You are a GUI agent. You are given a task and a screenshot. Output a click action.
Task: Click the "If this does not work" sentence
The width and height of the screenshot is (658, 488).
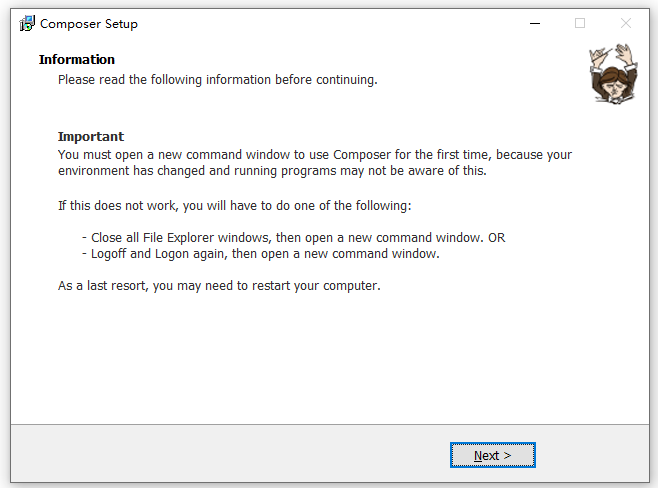click(234, 205)
